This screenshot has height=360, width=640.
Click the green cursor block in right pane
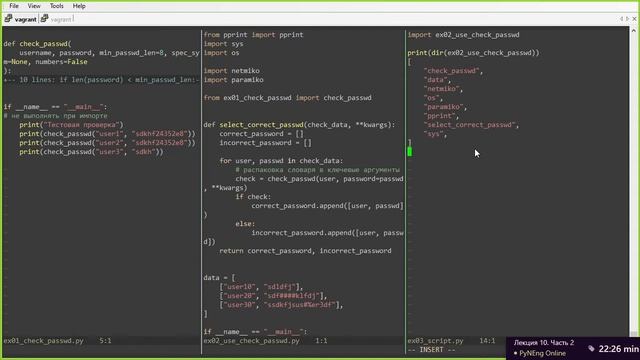coord(409,152)
